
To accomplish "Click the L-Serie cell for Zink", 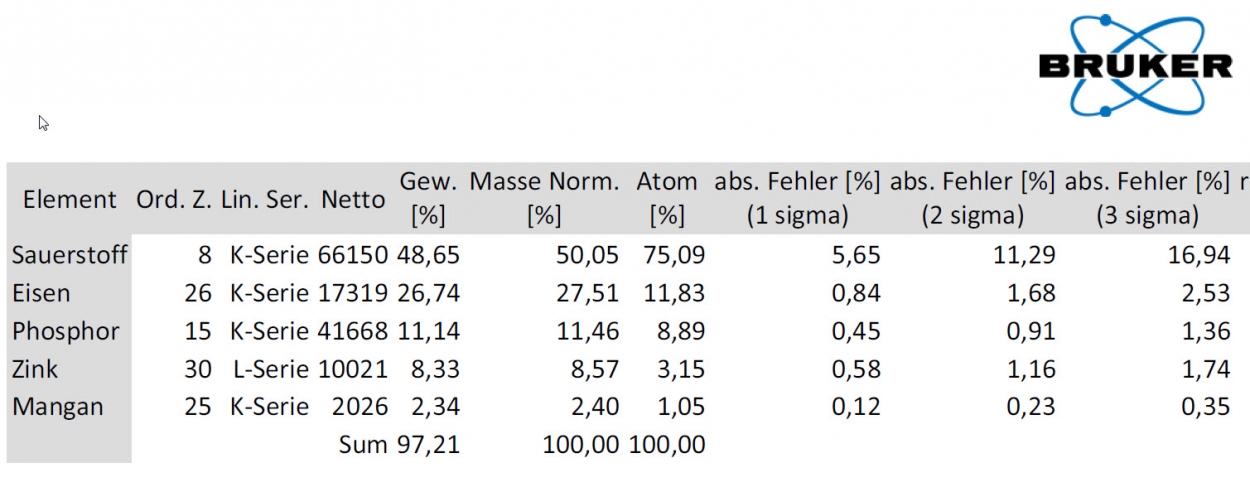I will 269,369.
